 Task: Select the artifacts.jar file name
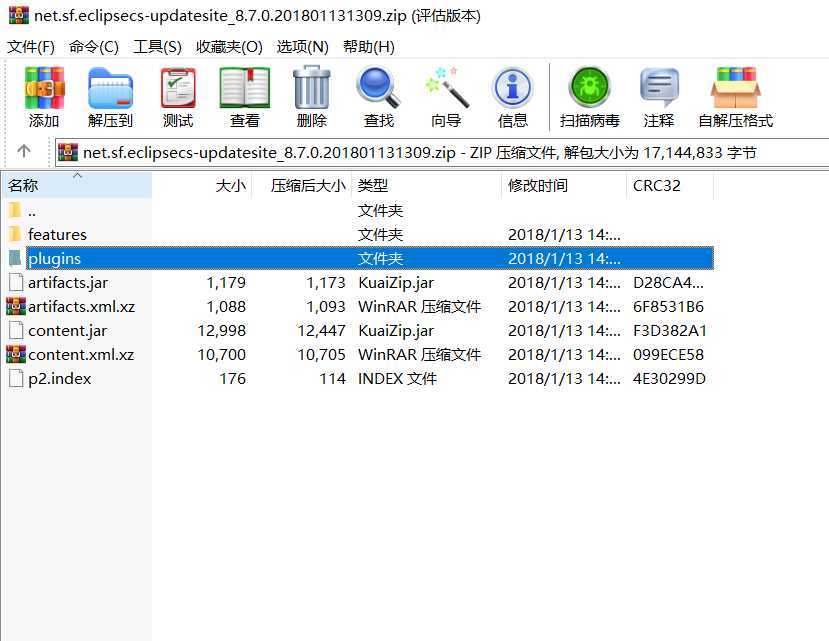coord(68,283)
